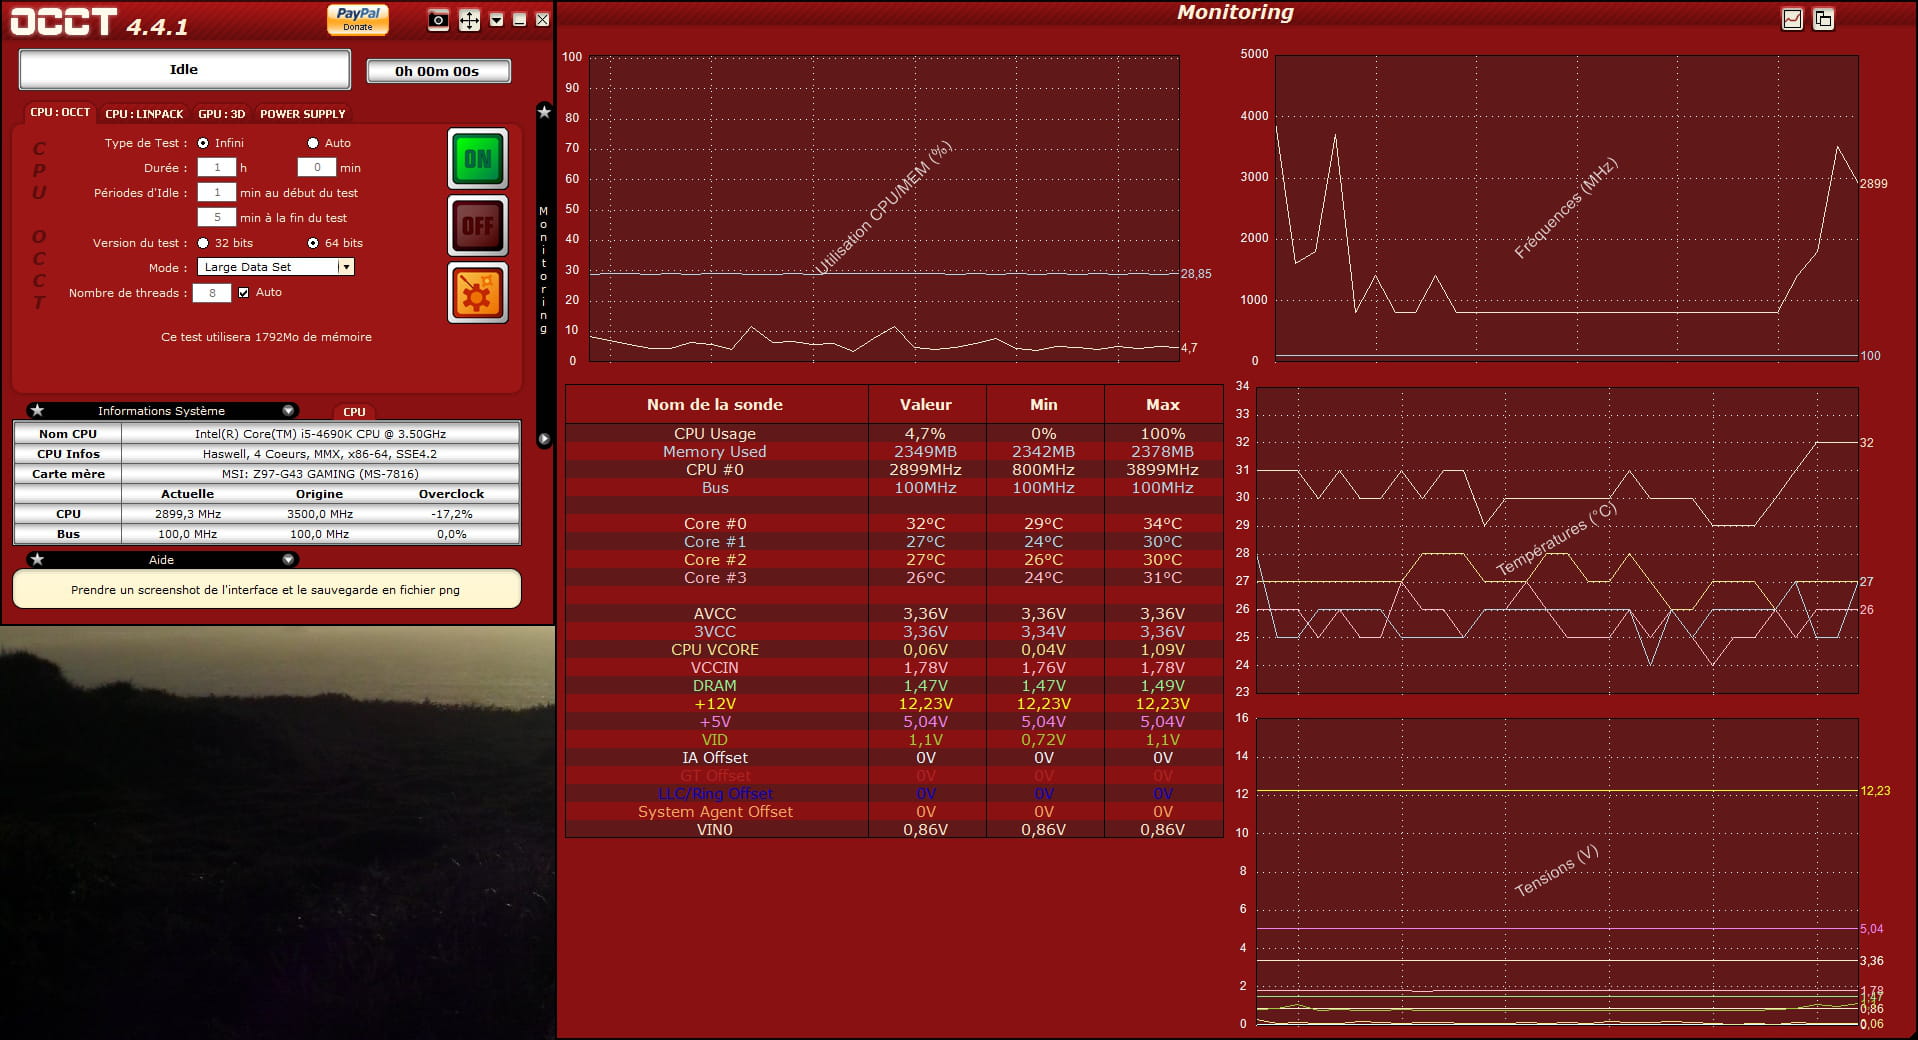The width and height of the screenshot is (1918, 1040).
Task: Collapse the Informations Système section arrow
Action: point(288,411)
